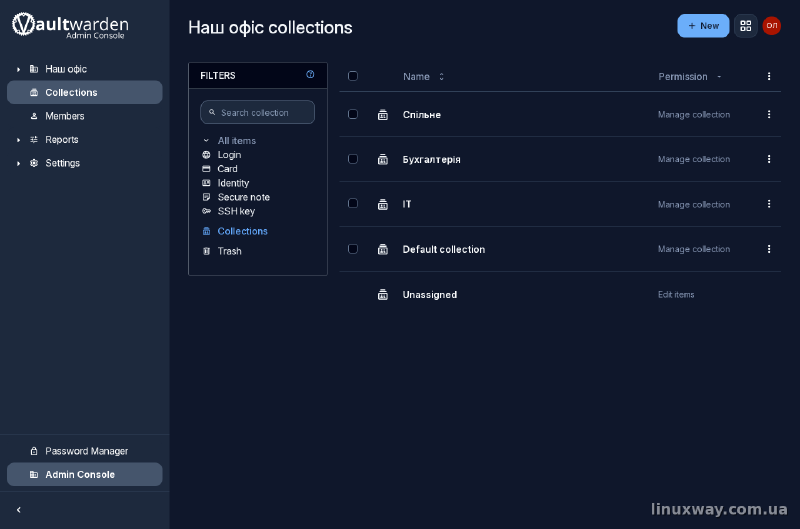Image resolution: width=800 pixels, height=529 pixels.
Task: Check the IT collection checkbox
Action: [353, 204]
